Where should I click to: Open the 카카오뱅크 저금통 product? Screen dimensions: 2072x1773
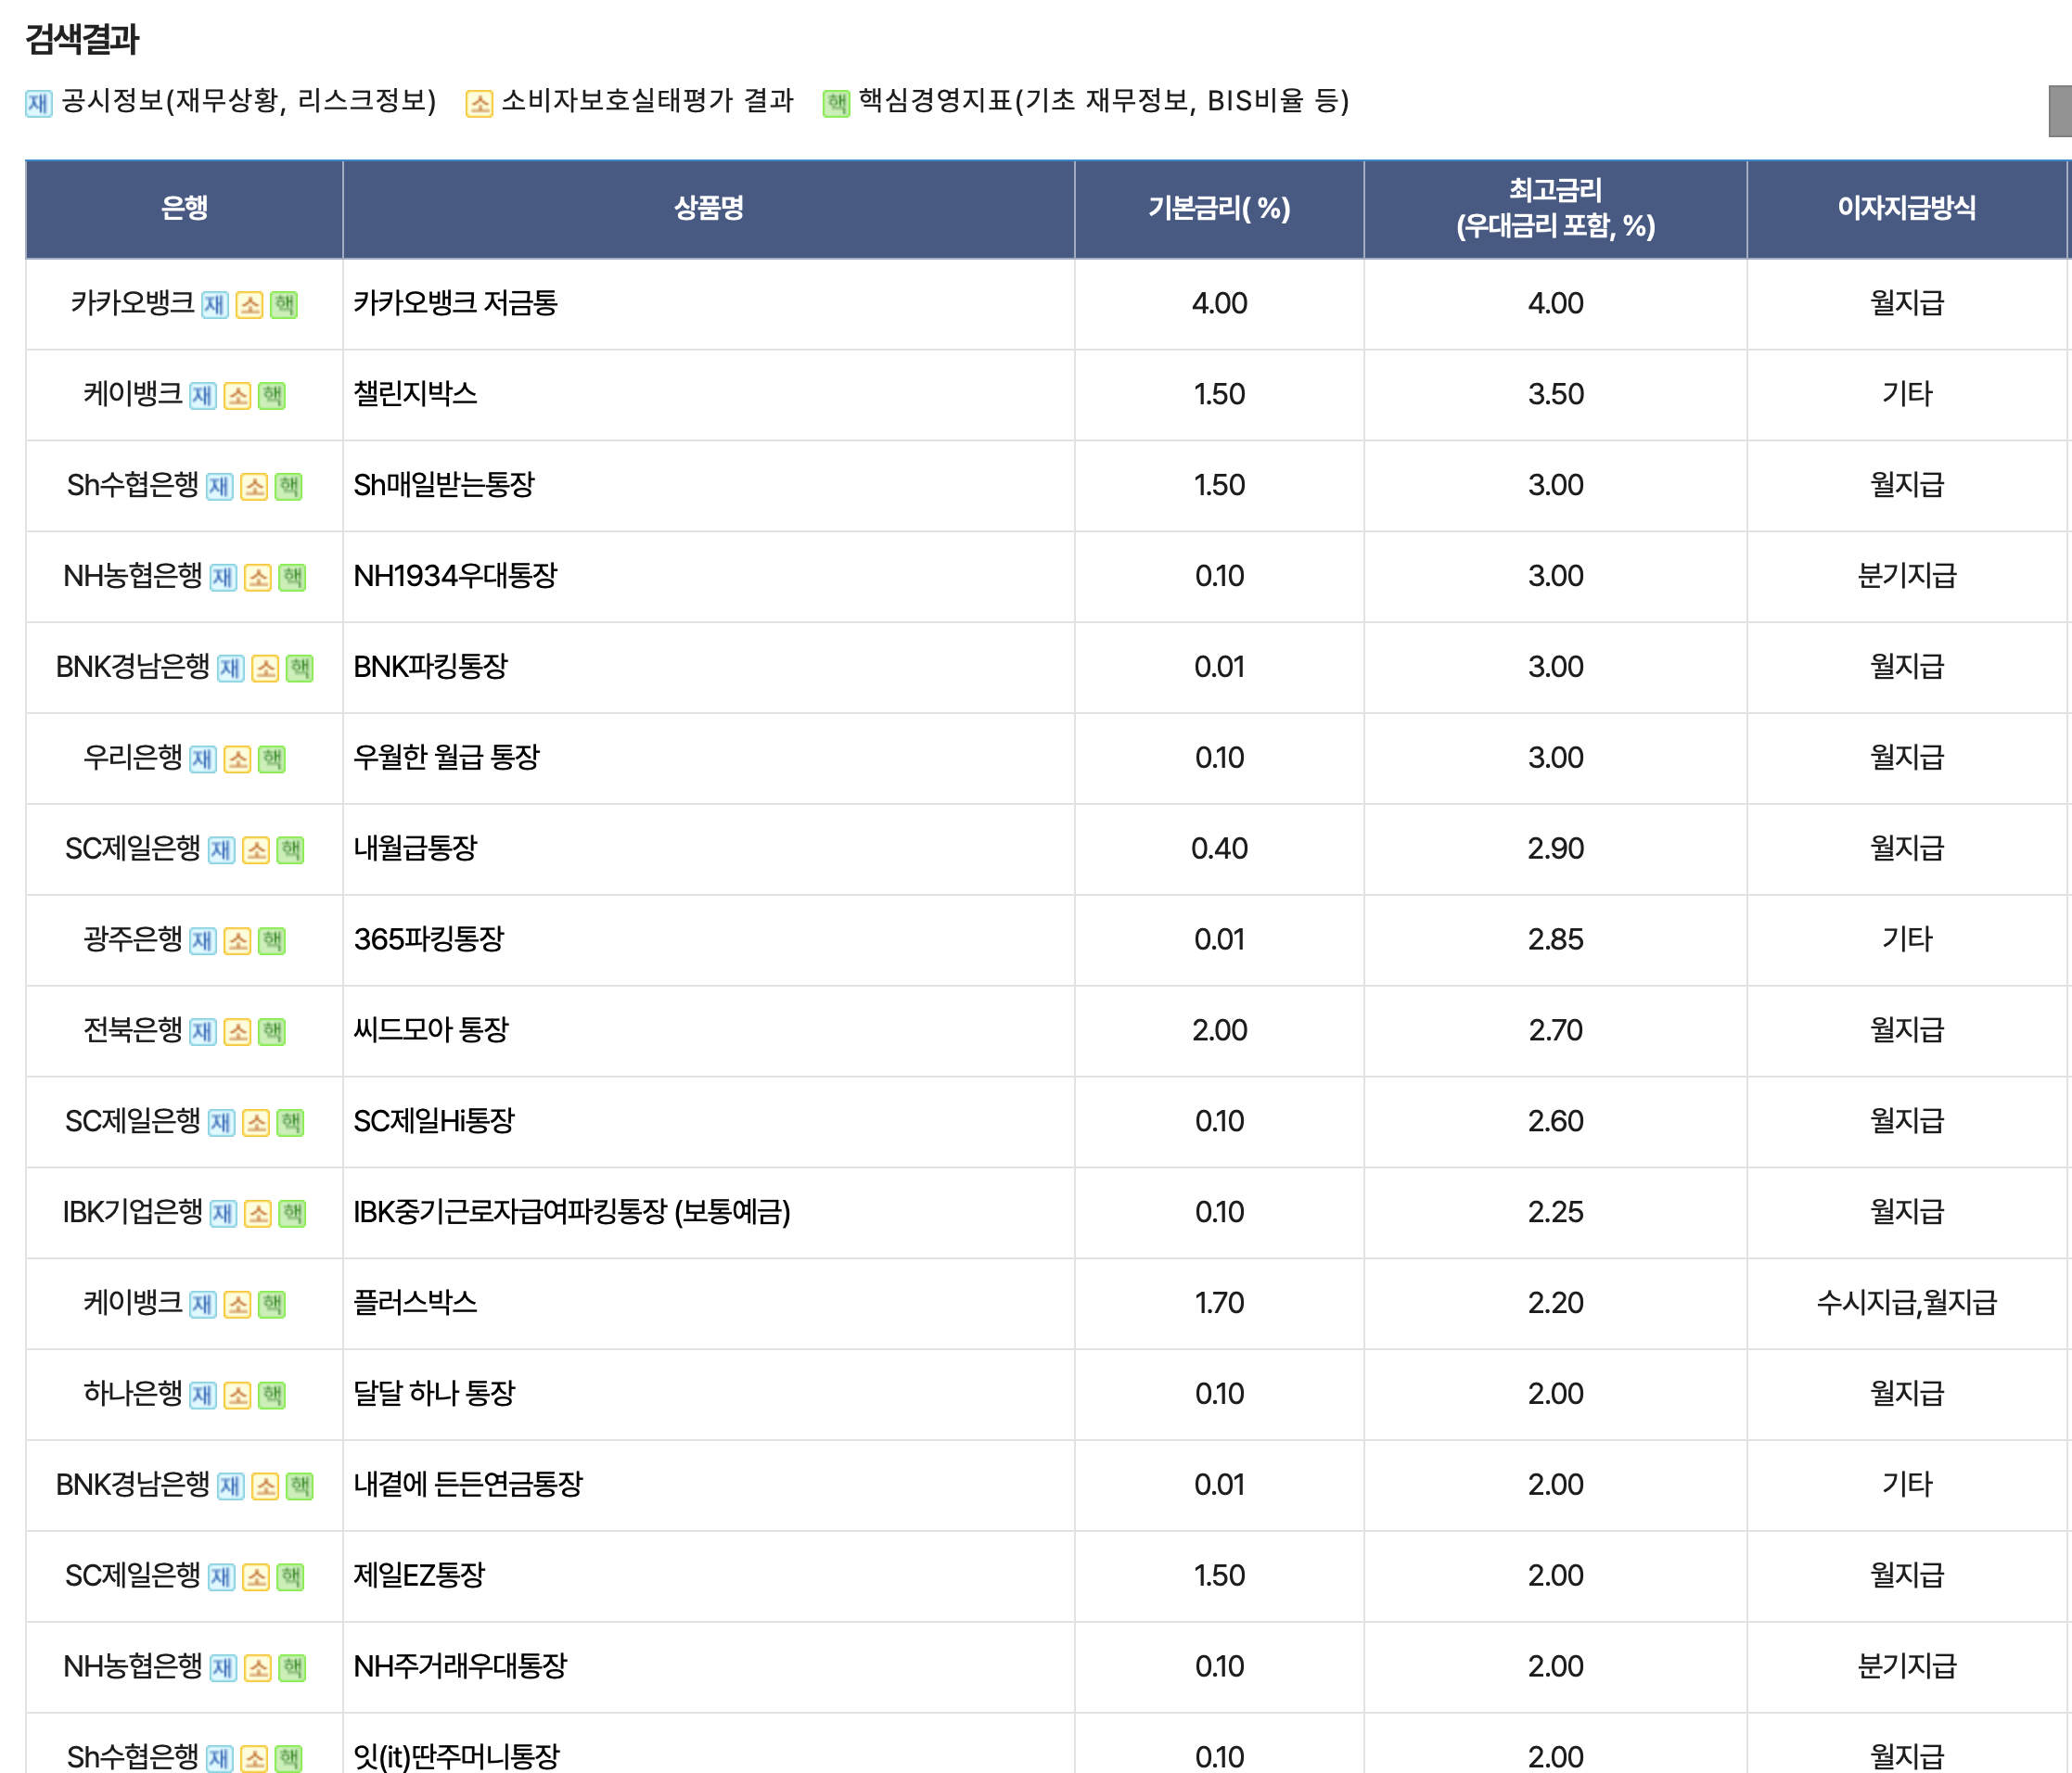(x=455, y=303)
